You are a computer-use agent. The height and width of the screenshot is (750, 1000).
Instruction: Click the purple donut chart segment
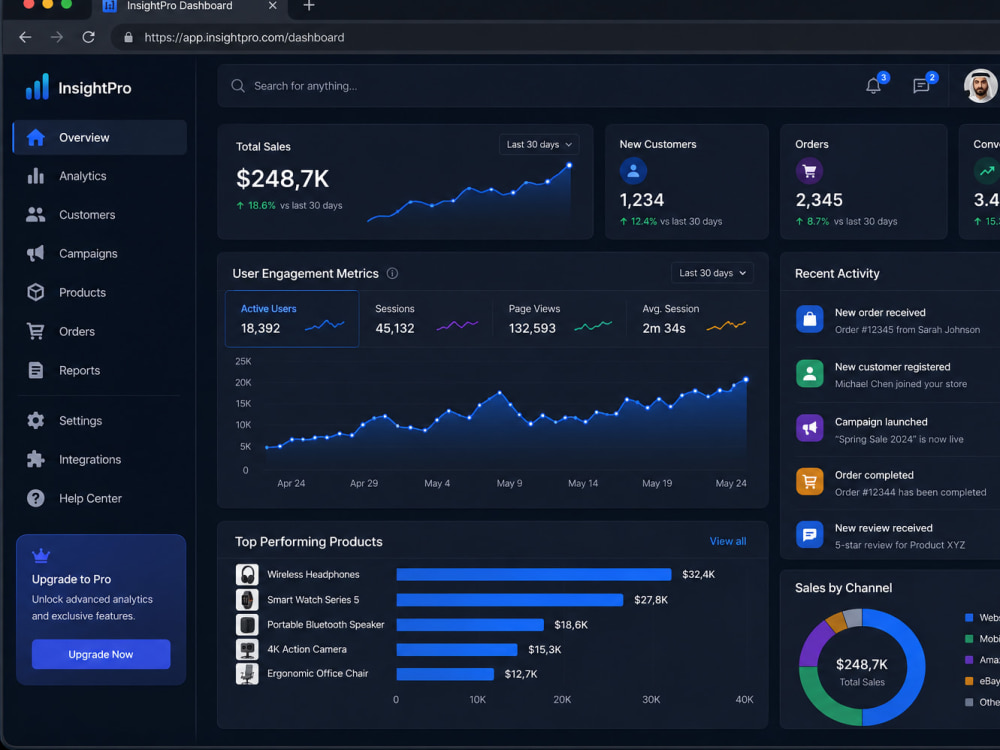[812, 643]
